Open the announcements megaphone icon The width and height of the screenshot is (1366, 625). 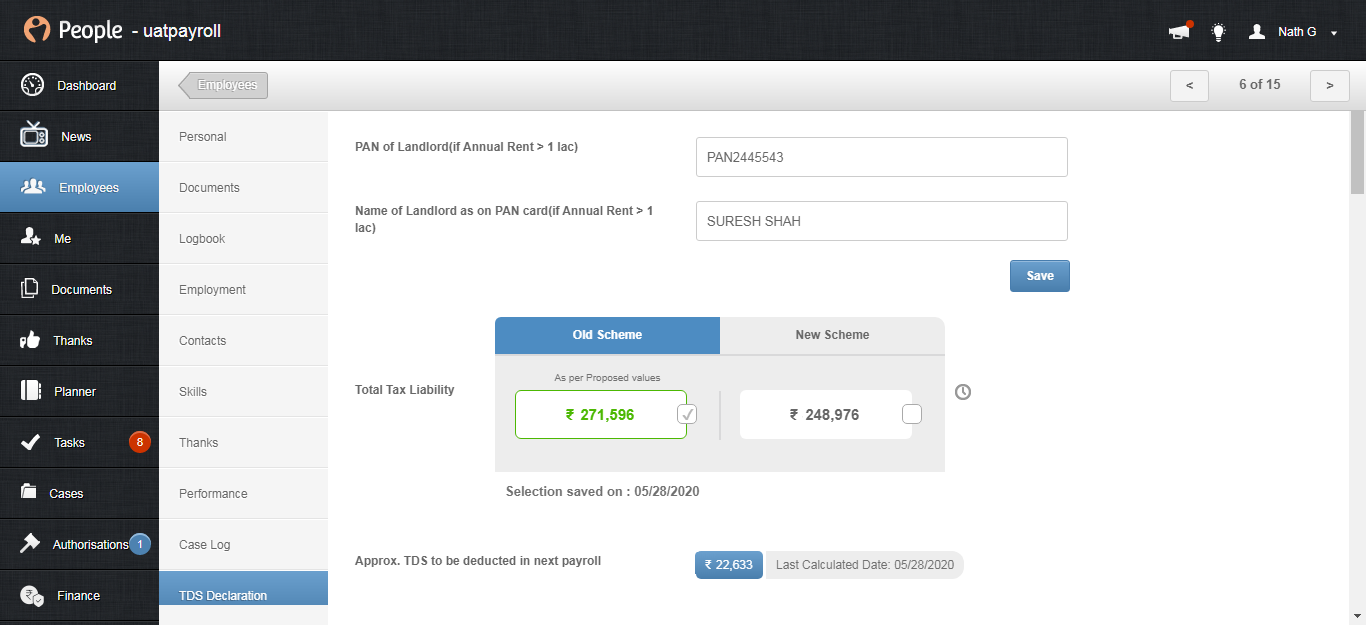click(x=1180, y=31)
